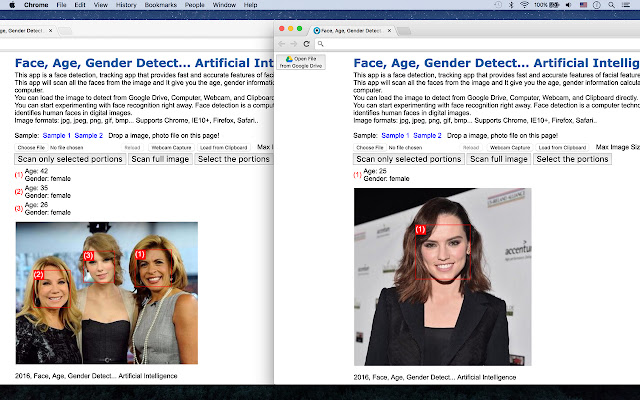Image resolution: width=640 pixels, height=400 pixels.
Task: Open the File menu
Action: [x=61, y=5]
